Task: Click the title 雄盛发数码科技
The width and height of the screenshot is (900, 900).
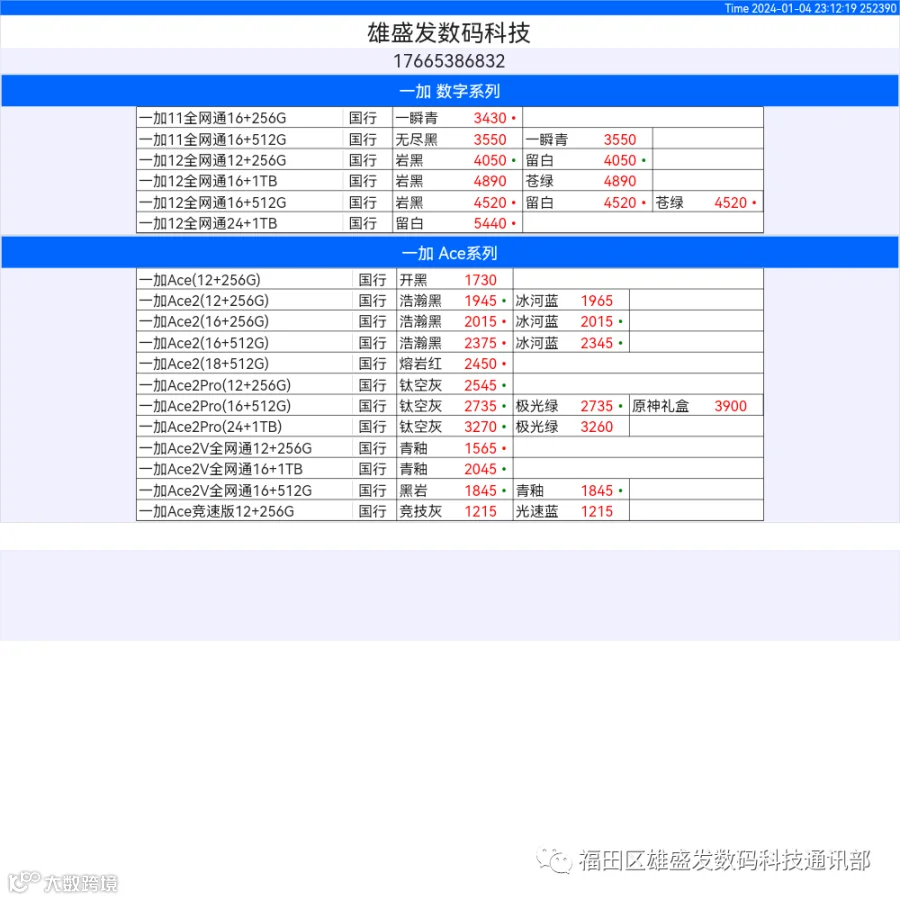Action: pyautogui.click(x=448, y=33)
